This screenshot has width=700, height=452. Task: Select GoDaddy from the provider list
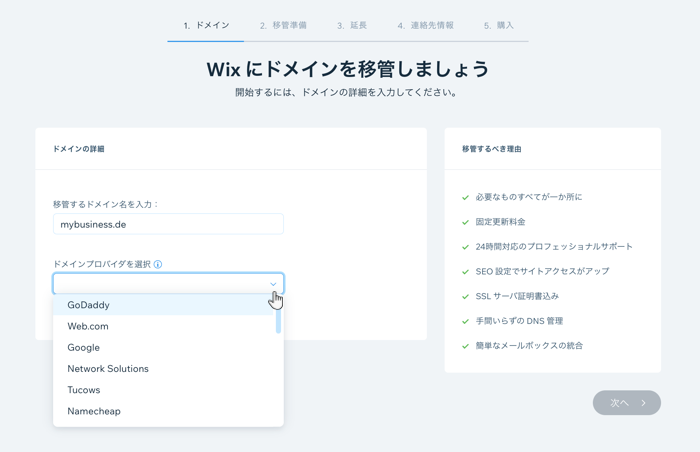point(163,305)
